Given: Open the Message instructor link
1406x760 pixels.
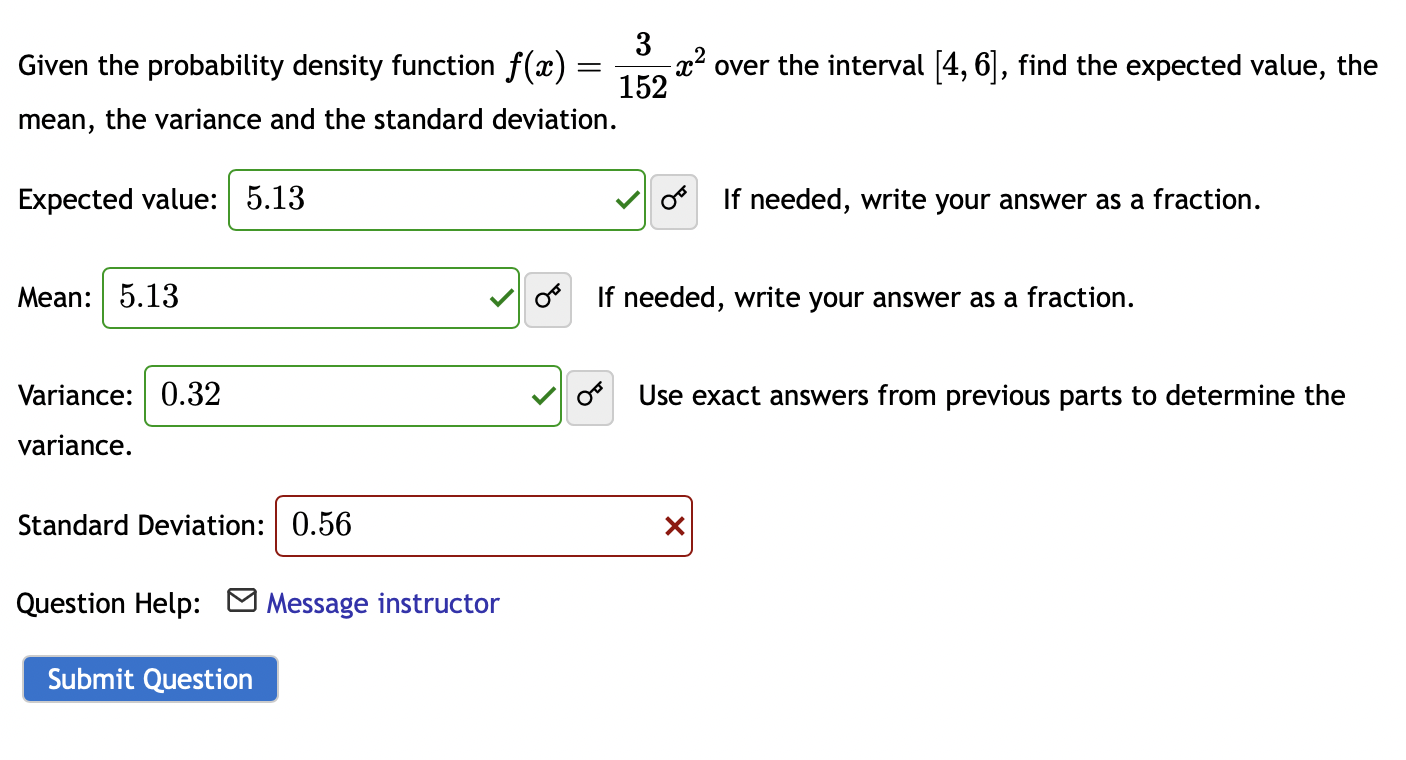Looking at the screenshot, I should point(382,603).
